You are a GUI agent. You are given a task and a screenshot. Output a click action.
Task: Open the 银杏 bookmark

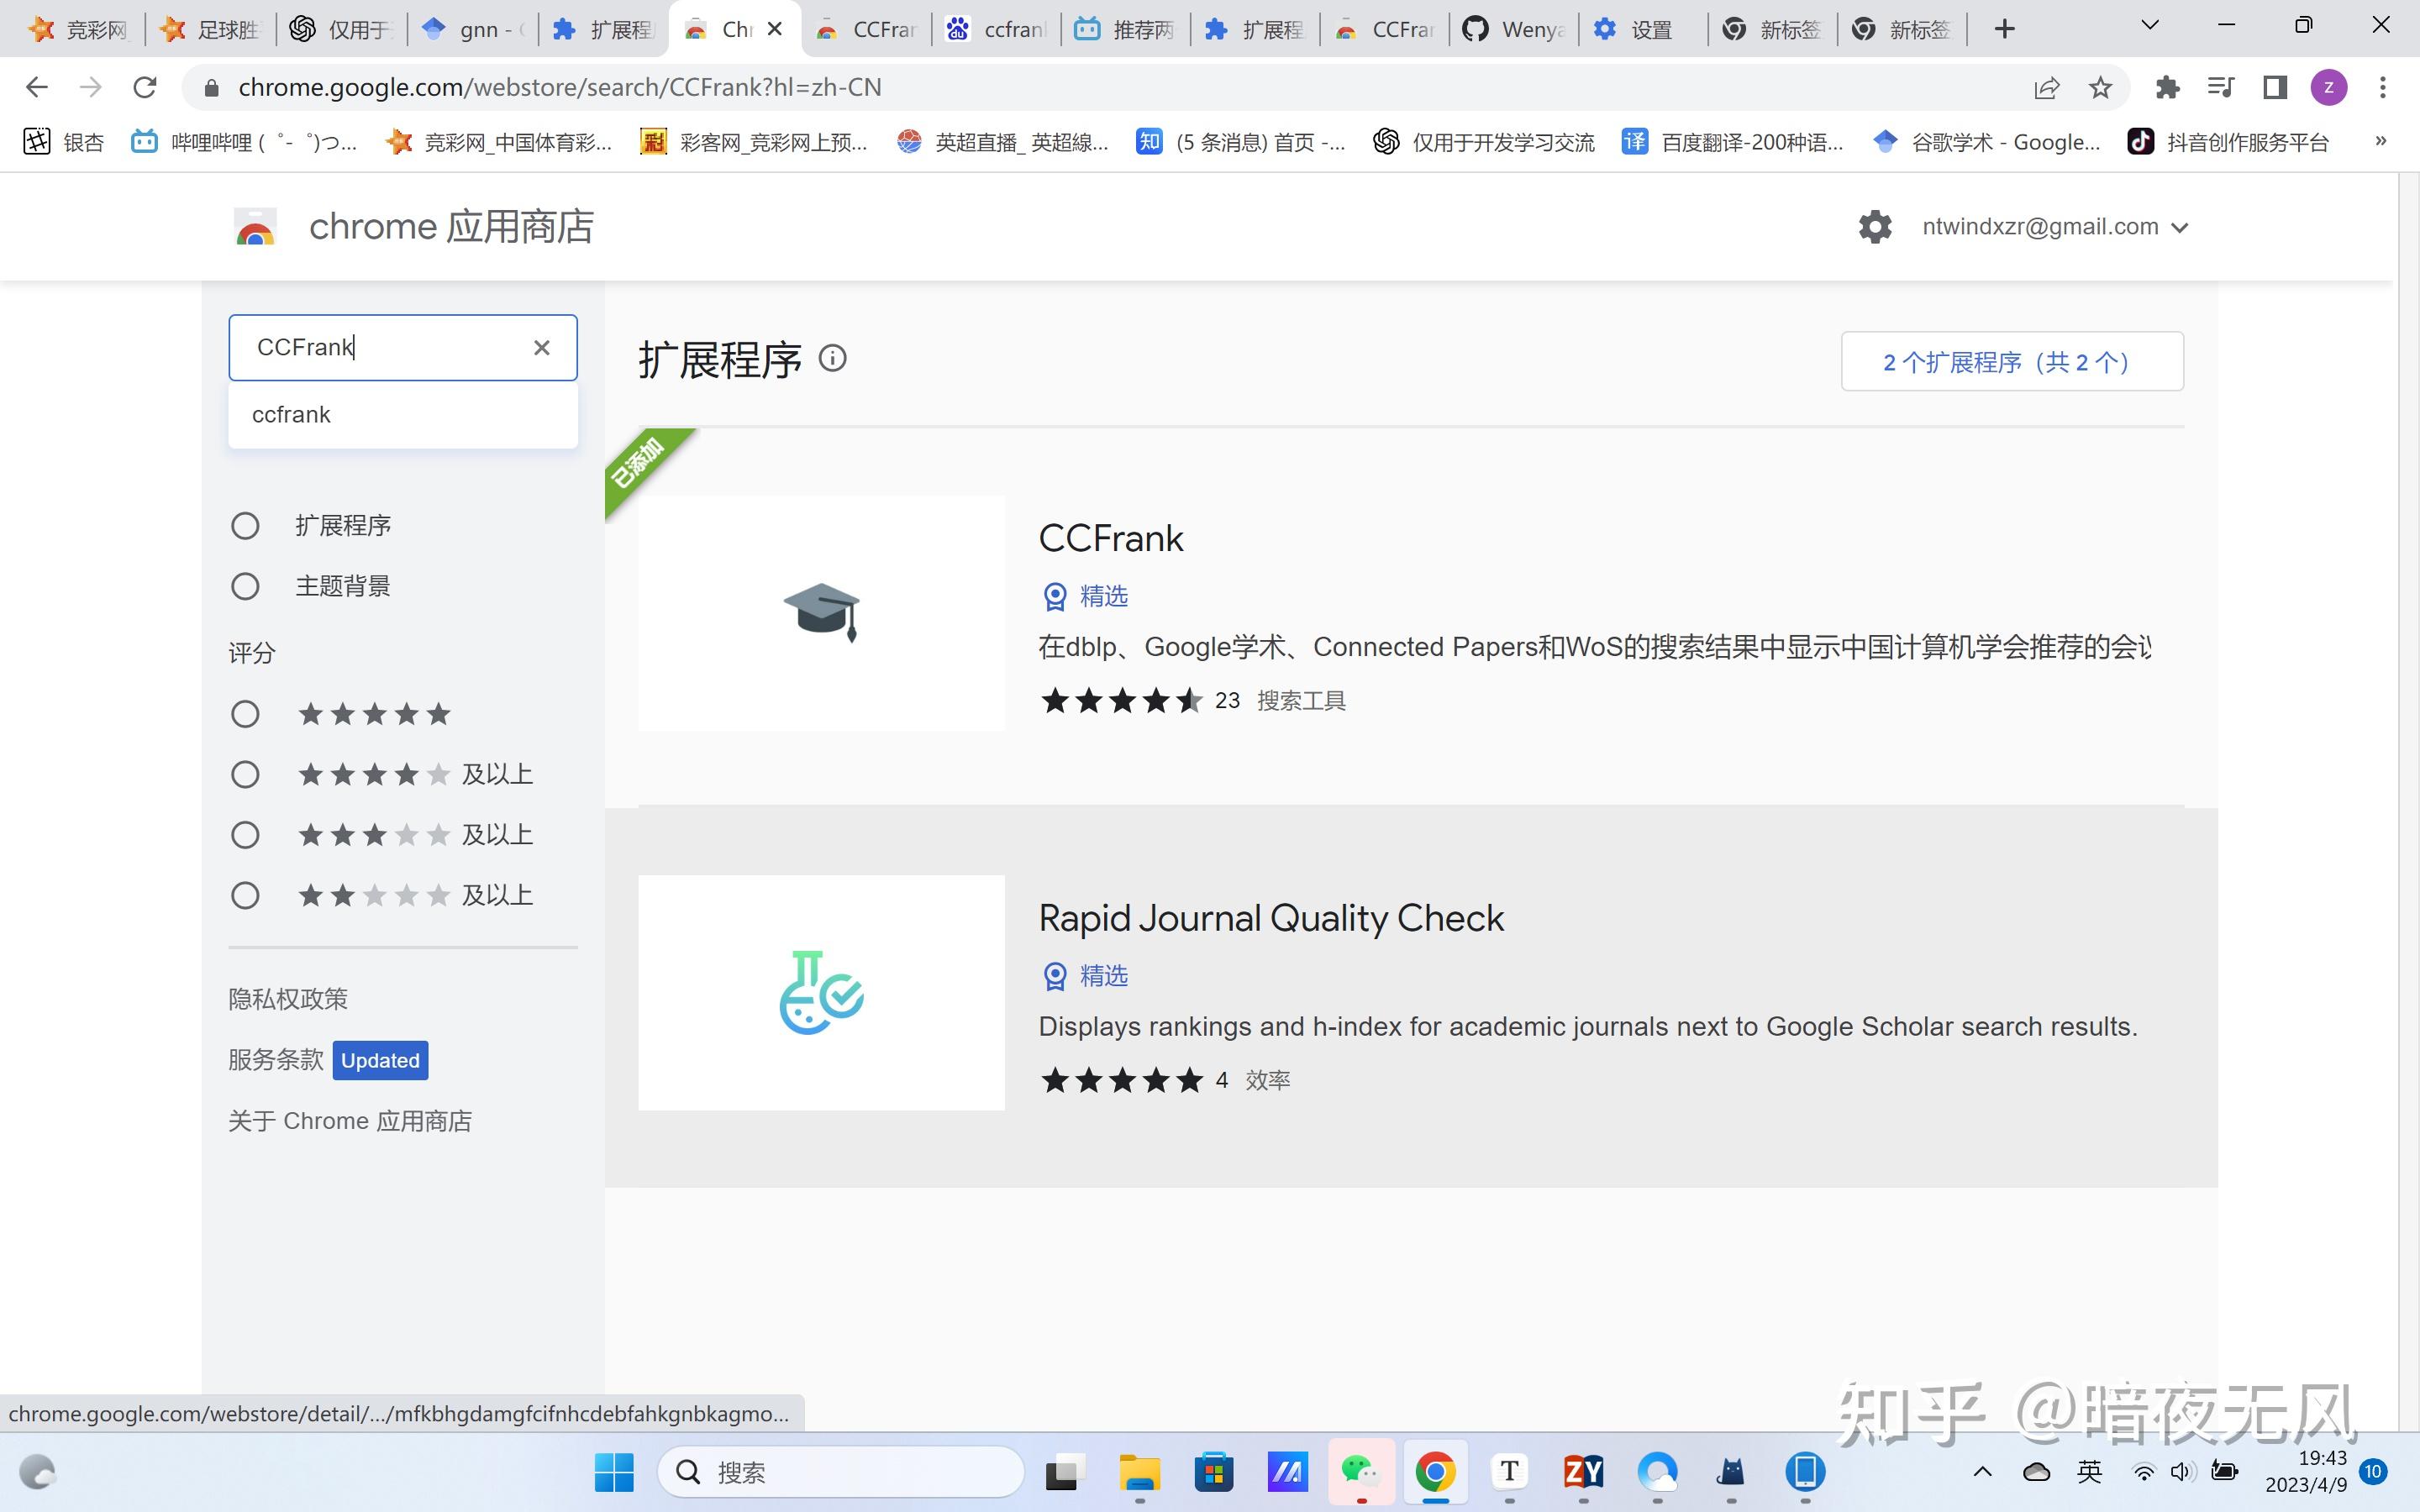click(64, 142)
